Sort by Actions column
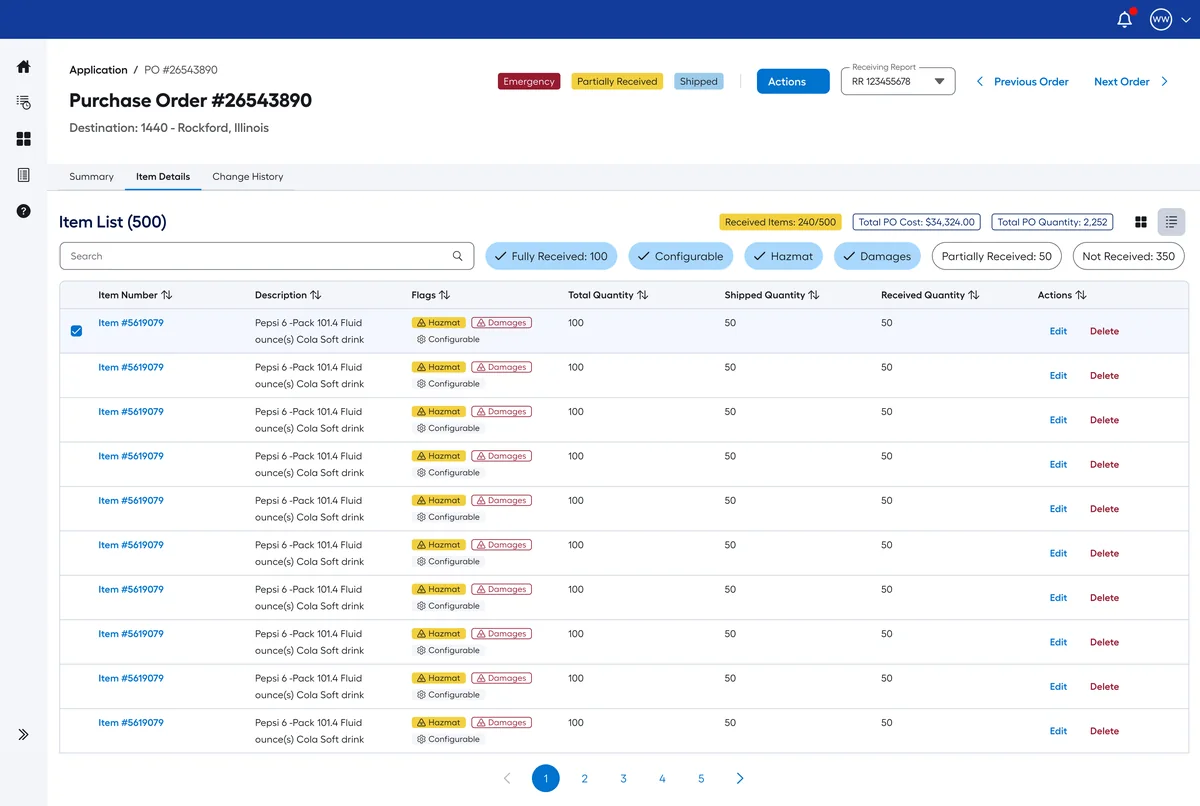 1081,295
